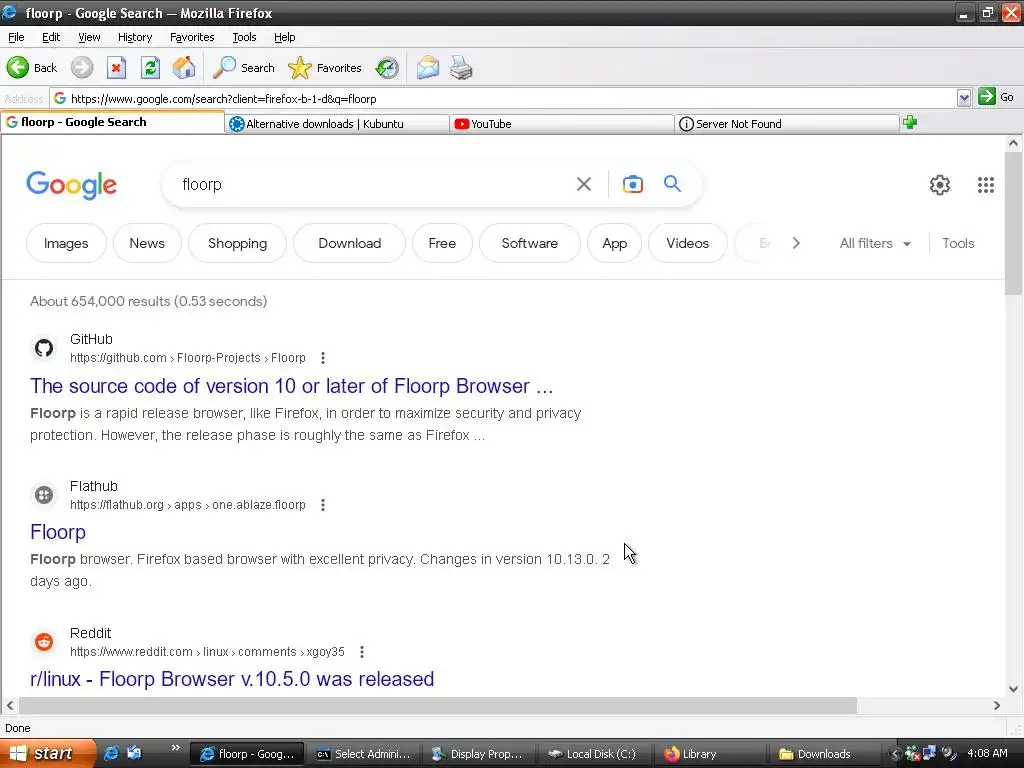Select the Software filter chip
1024x768 pixels.
[x=530, y=243]
